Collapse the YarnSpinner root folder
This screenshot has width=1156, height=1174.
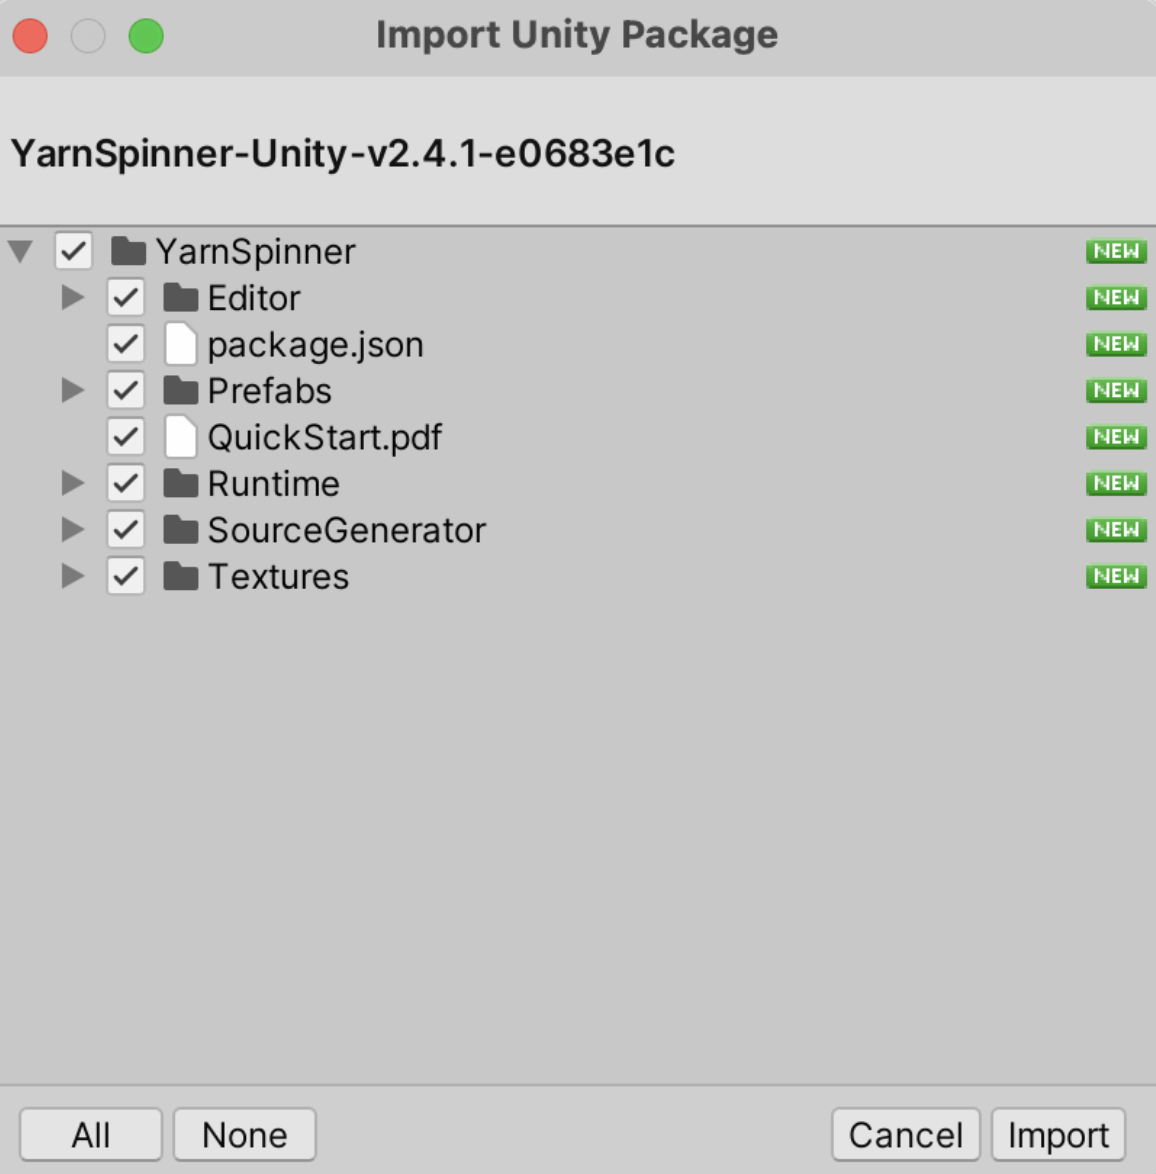(21, 251)
